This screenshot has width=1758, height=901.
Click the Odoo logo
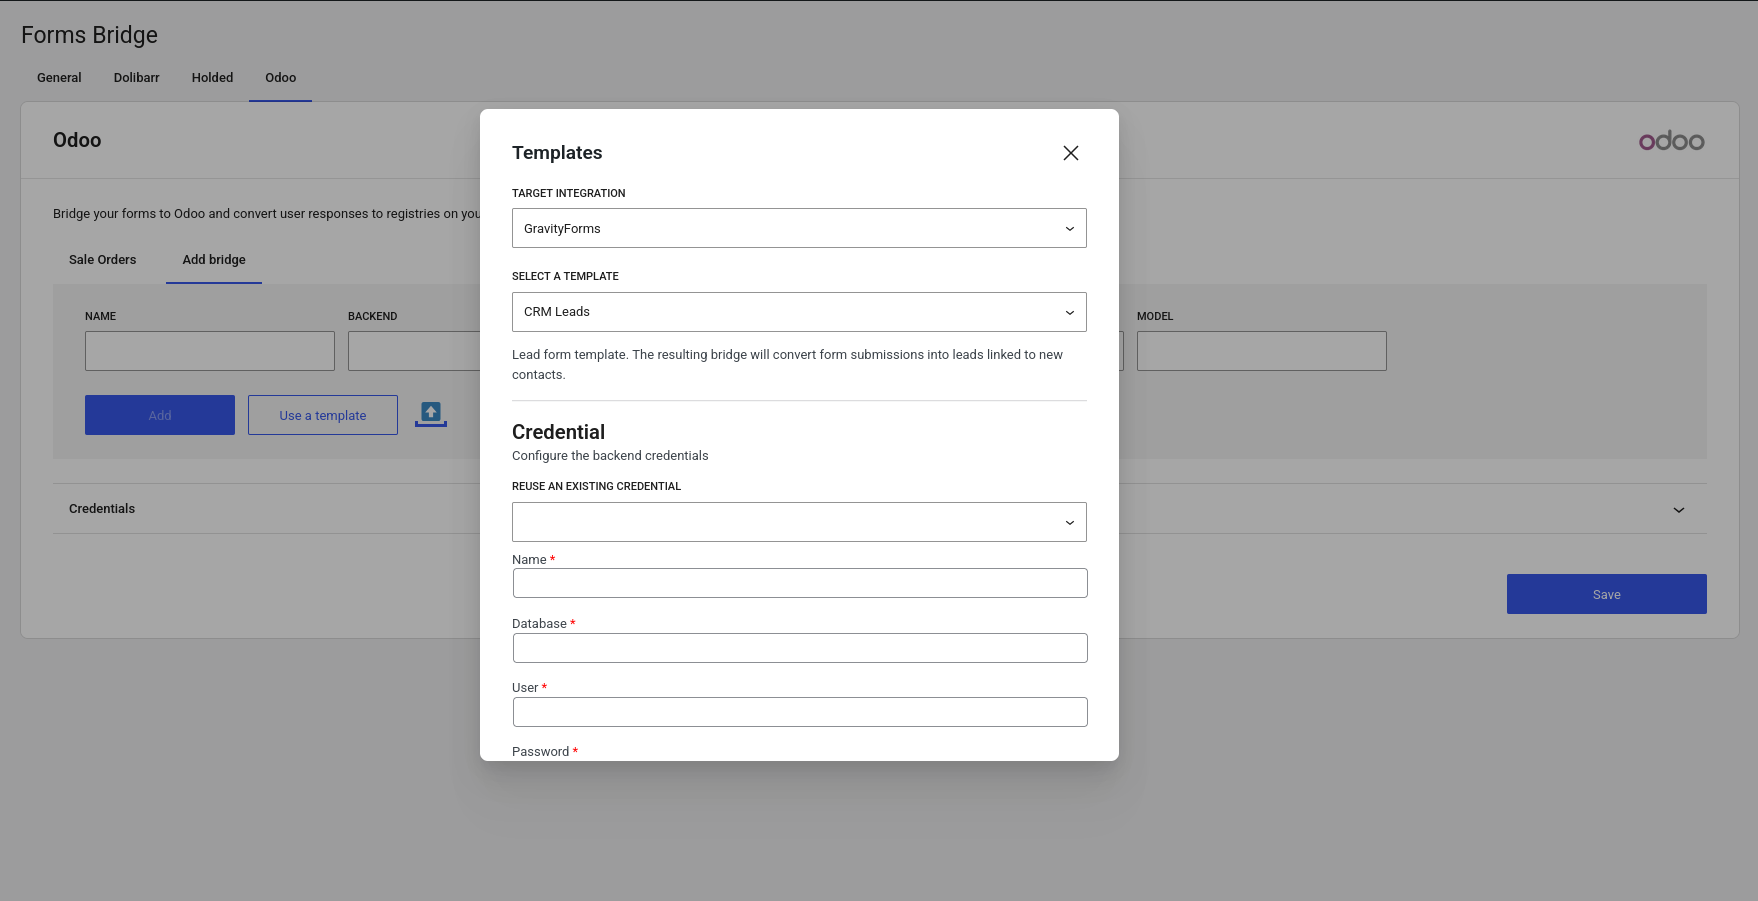pos(1671,141)
